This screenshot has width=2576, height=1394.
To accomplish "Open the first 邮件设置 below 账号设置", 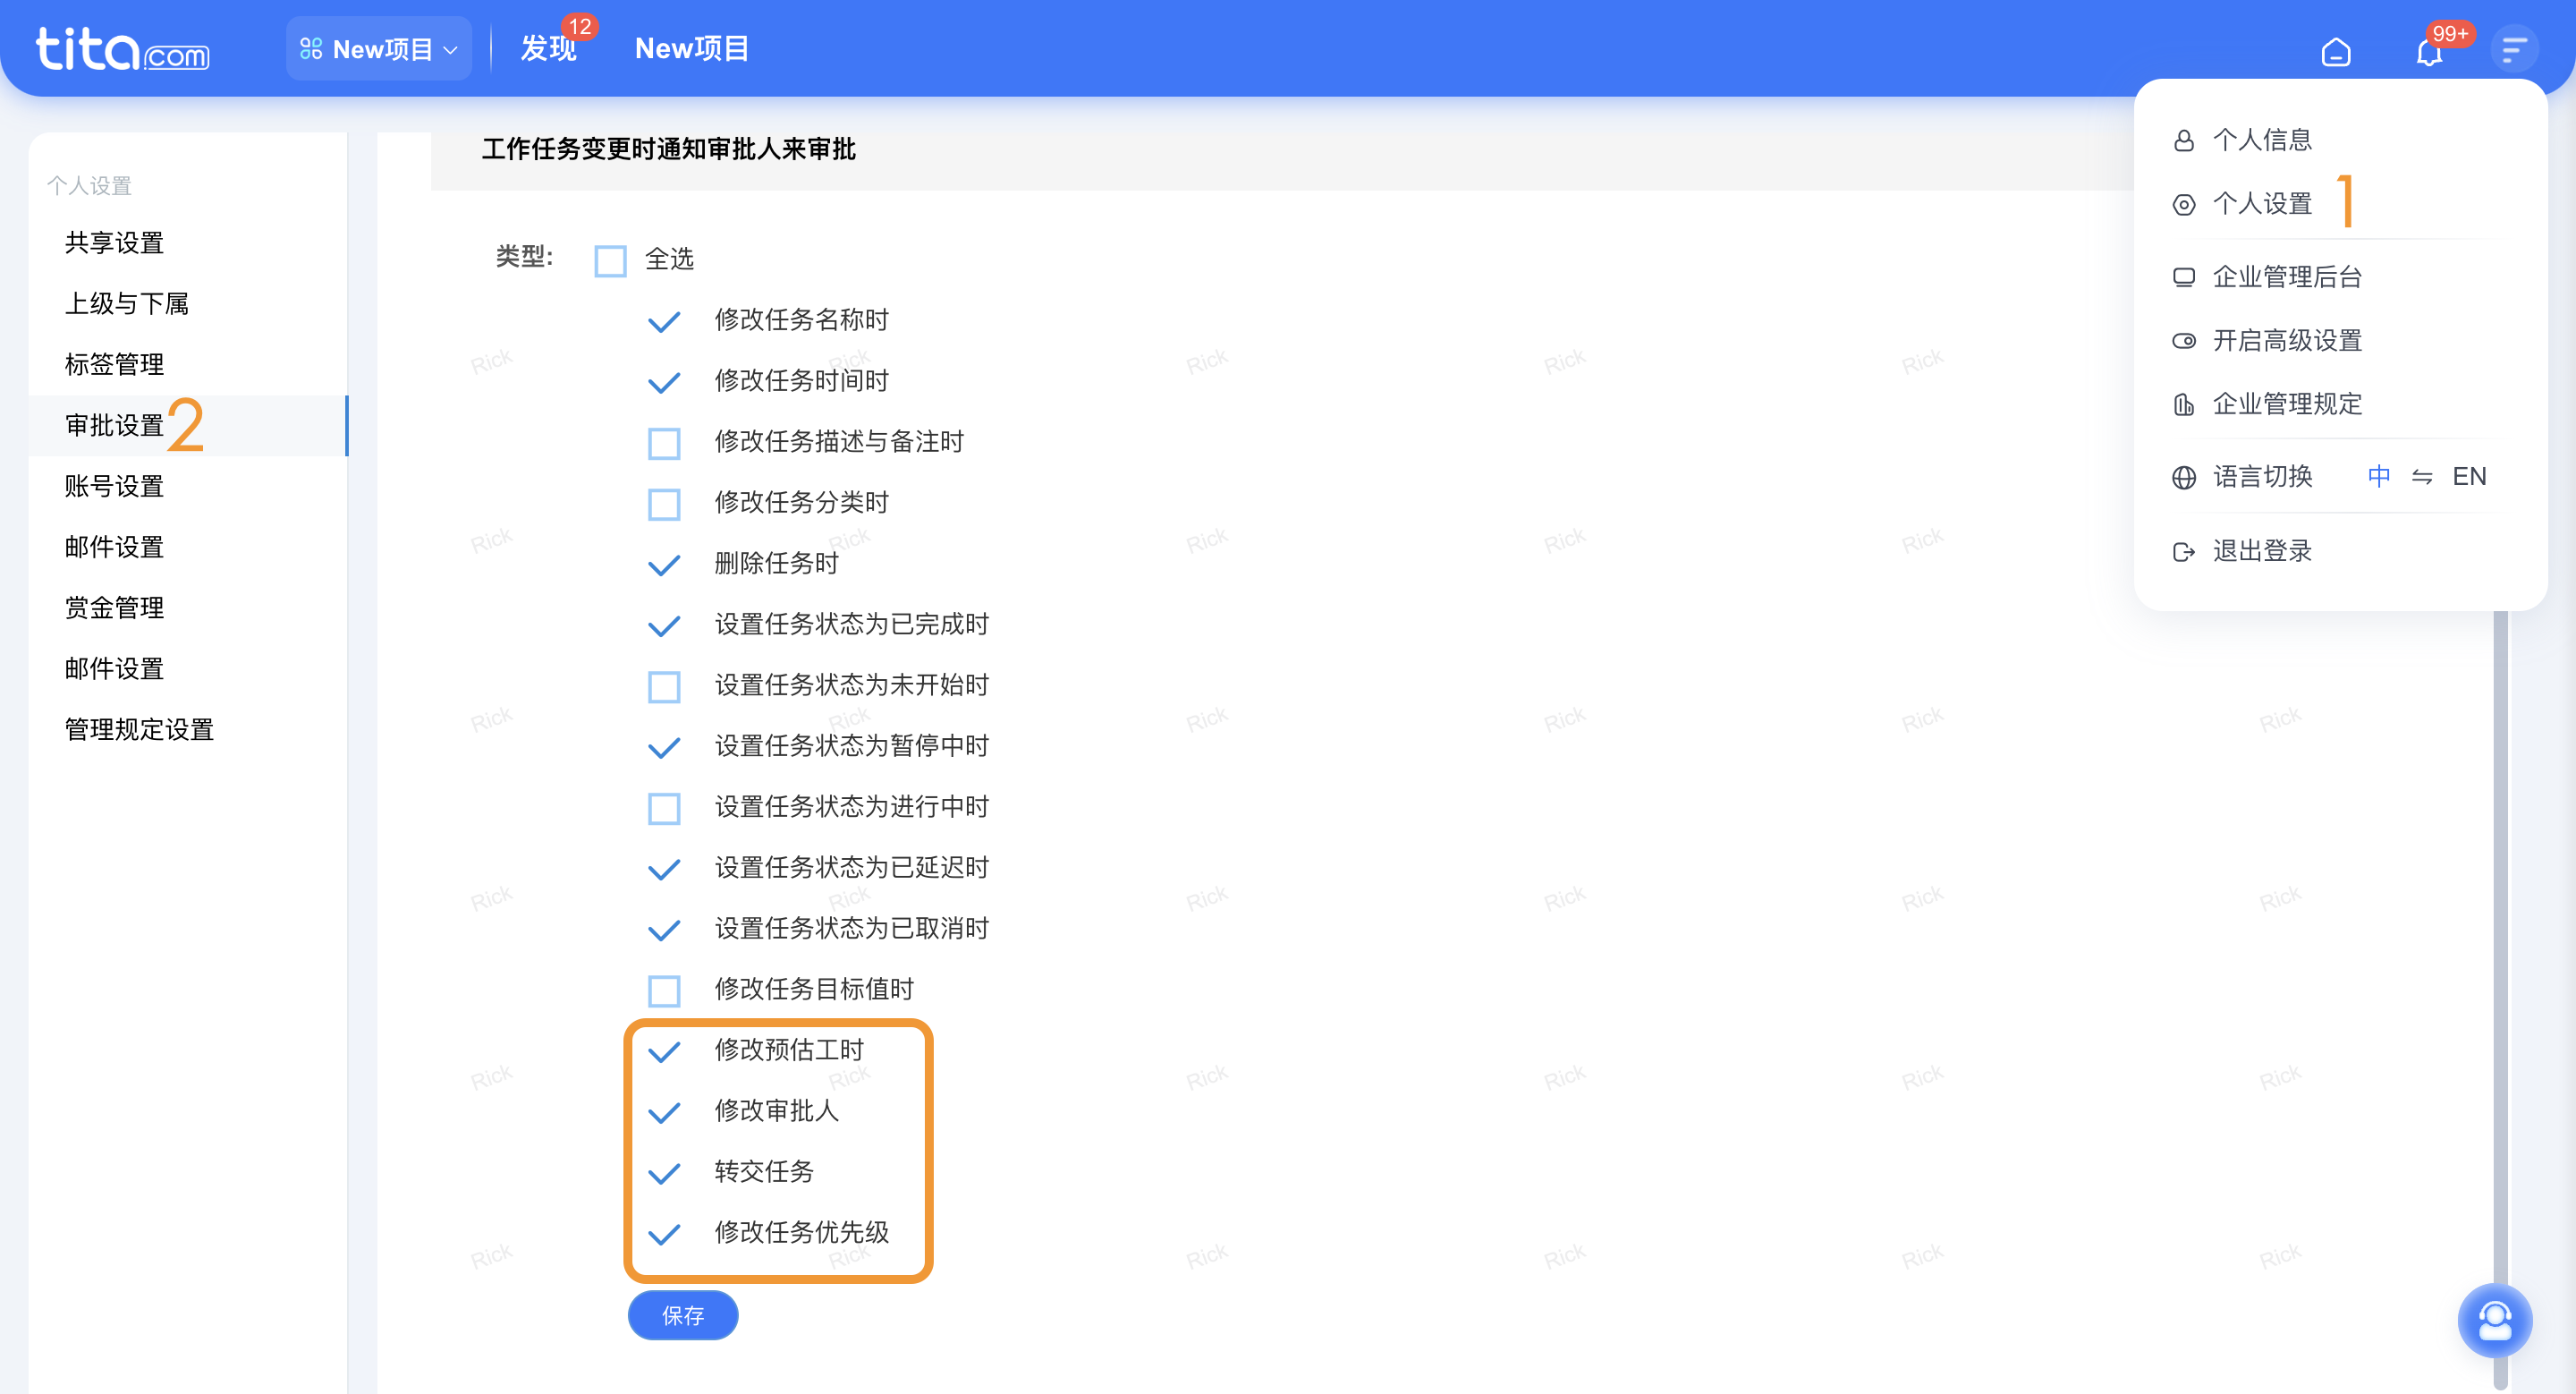I will 114,548.
